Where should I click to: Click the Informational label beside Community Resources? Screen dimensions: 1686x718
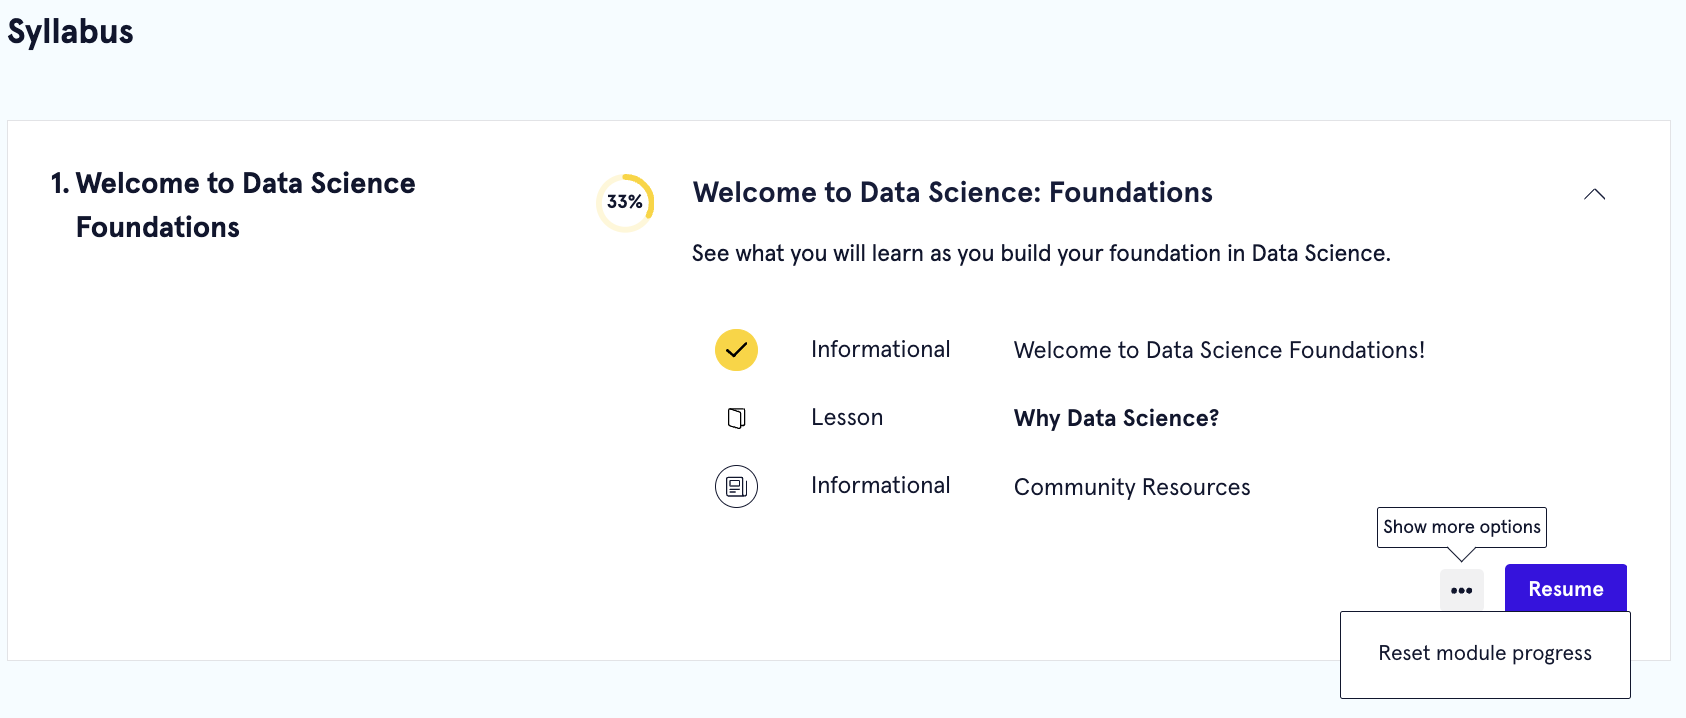tap(880, 485)
